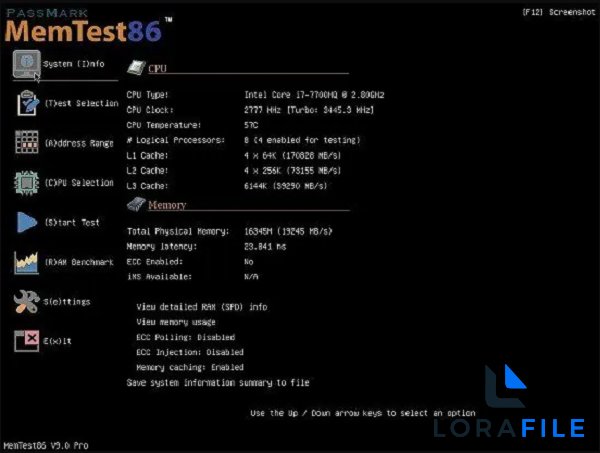Click the CPU Type: label
Viewport: 600px width, 453px height.
pos(147,95)
